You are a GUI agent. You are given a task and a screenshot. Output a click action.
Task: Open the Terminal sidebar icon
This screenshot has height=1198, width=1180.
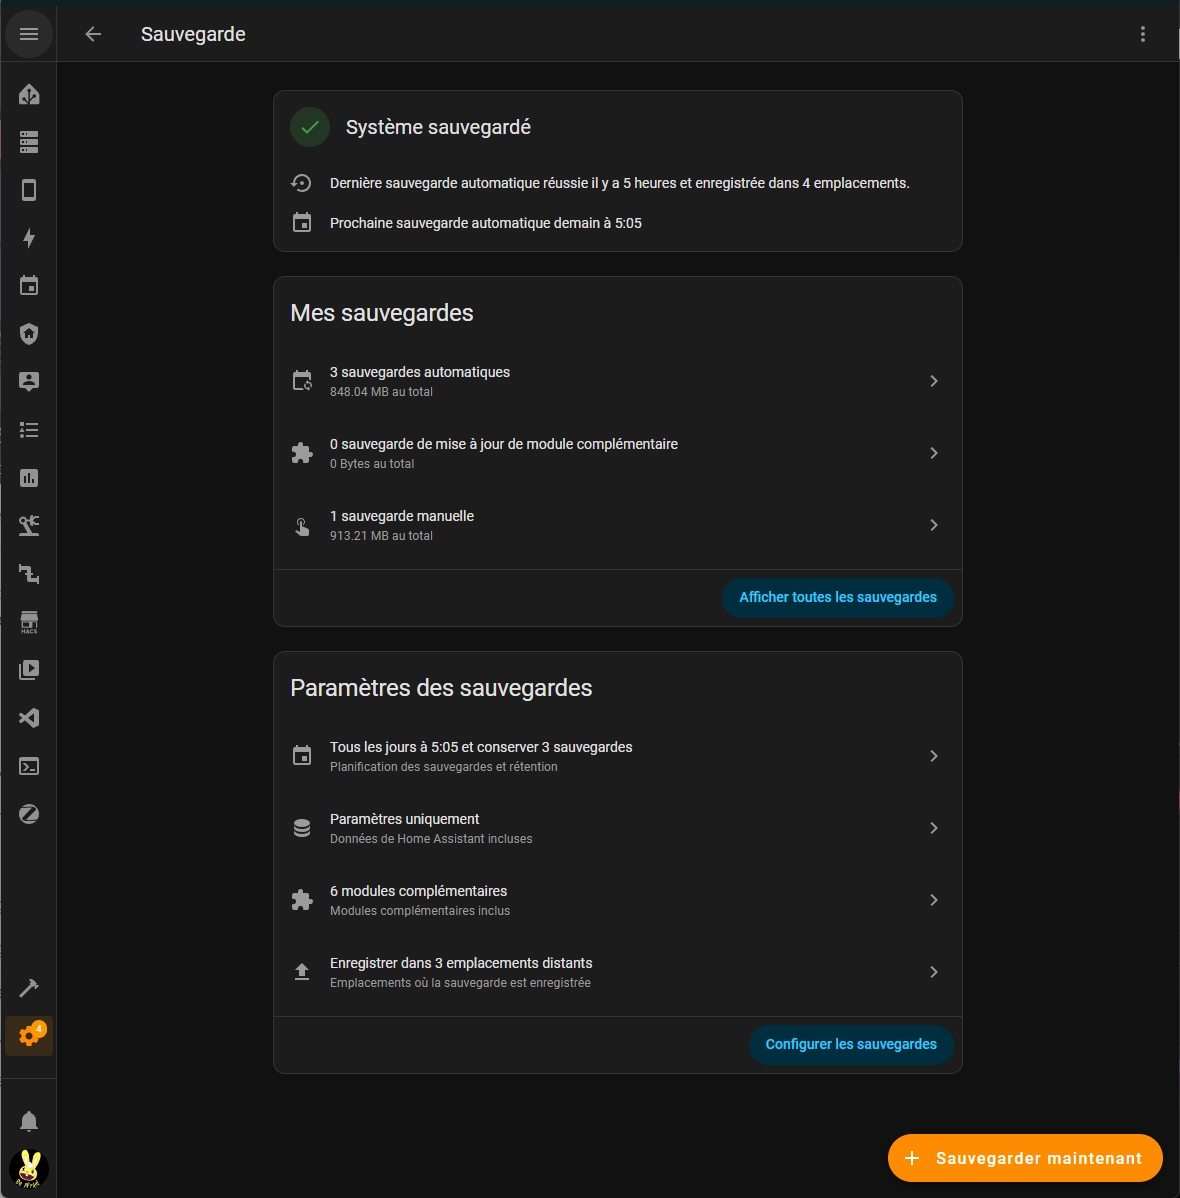tap(28, 766)
